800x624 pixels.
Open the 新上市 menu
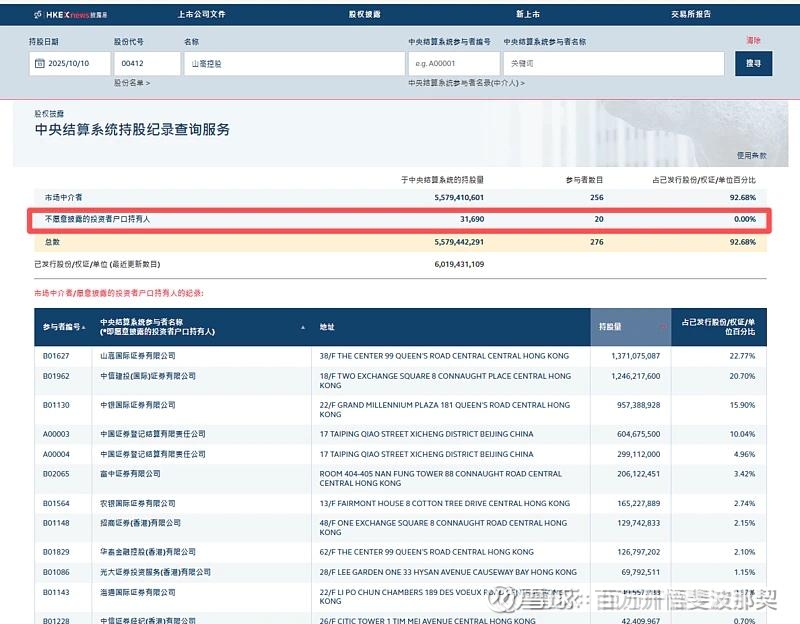point(528,14)
